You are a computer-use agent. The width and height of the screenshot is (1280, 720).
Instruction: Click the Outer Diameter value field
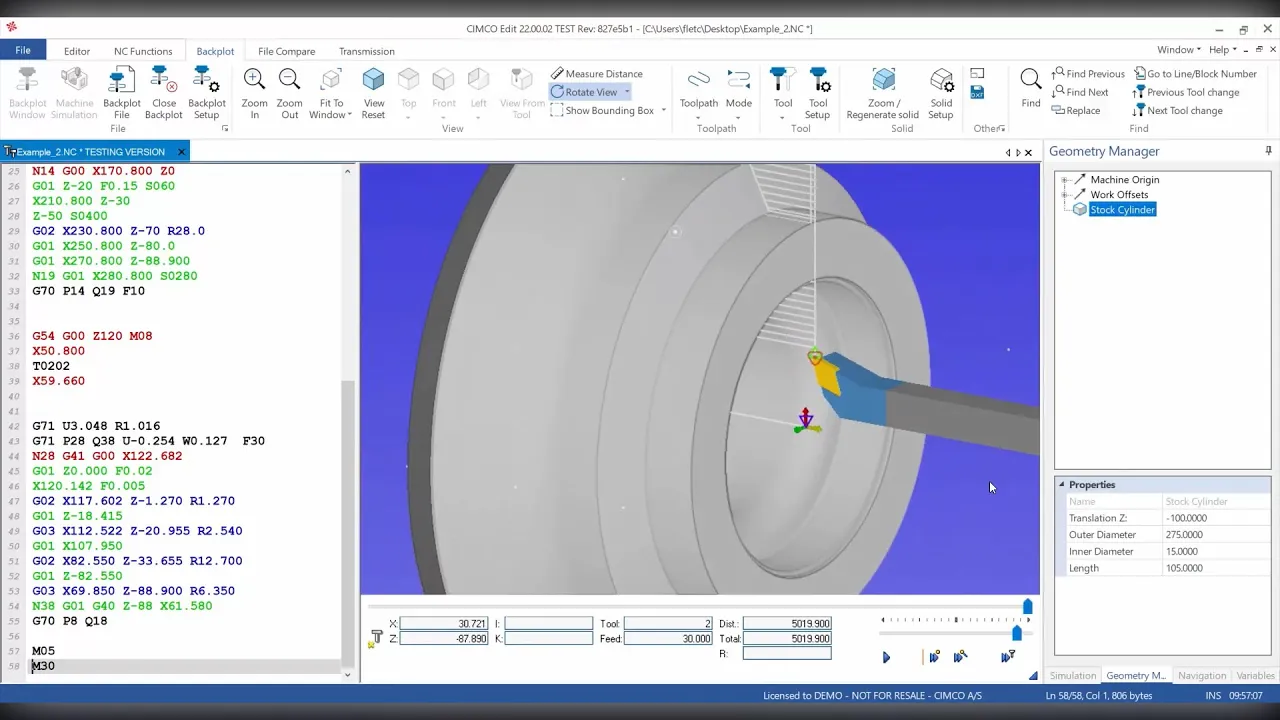(x=1216, y=535)
